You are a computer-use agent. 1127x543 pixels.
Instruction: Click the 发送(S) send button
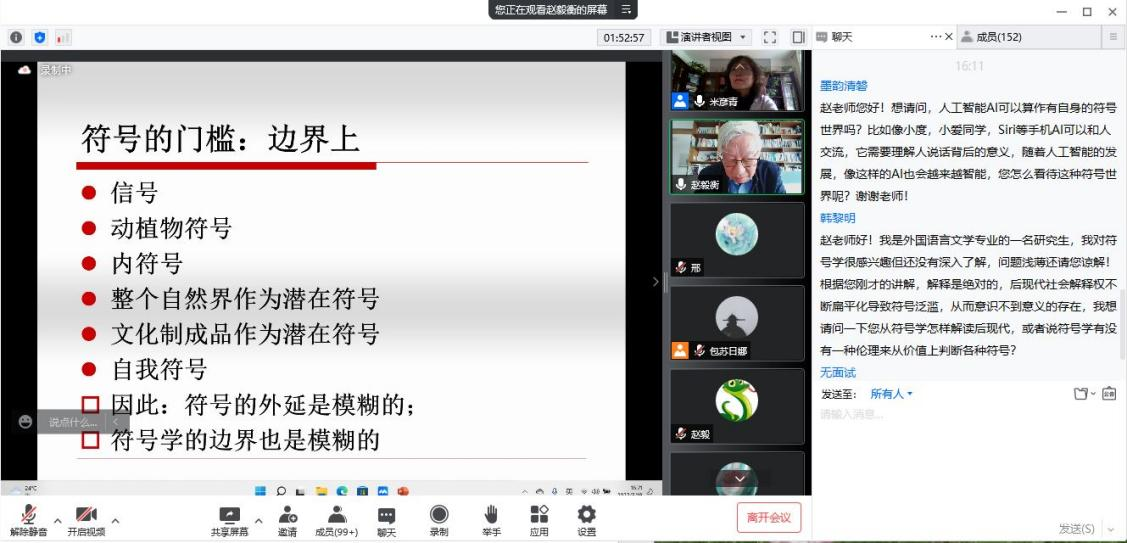(1075, 528)
